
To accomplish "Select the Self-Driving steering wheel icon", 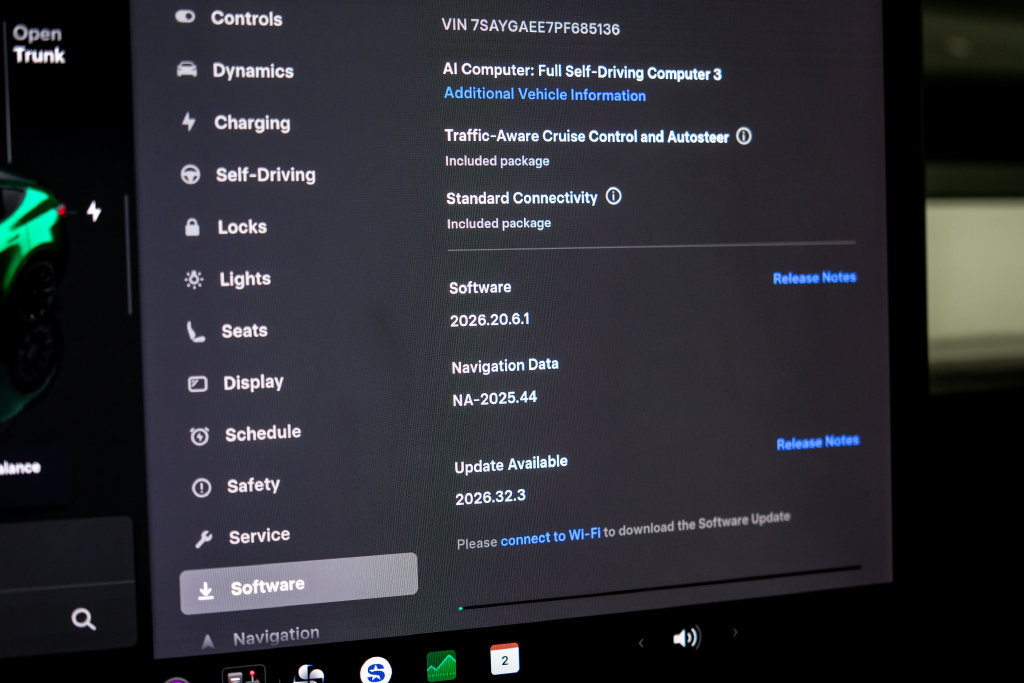I will [x=190, y=174].
